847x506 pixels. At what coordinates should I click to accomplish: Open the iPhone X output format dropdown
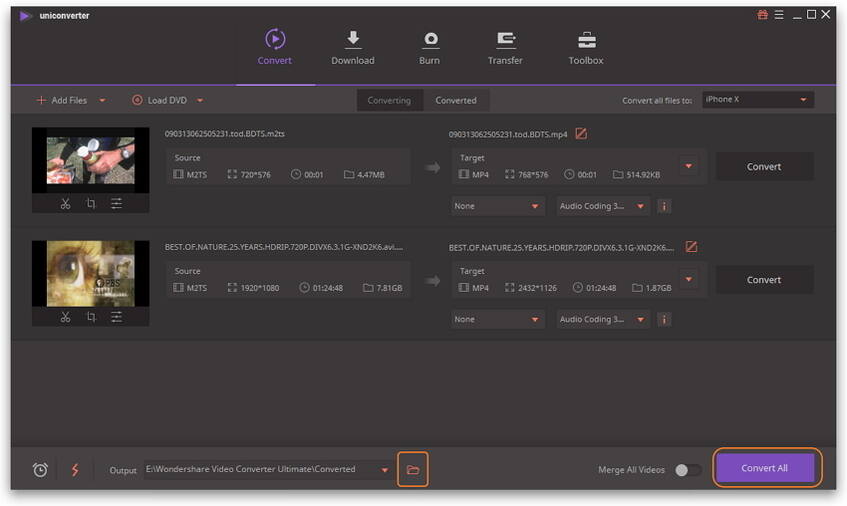point(758,100)
